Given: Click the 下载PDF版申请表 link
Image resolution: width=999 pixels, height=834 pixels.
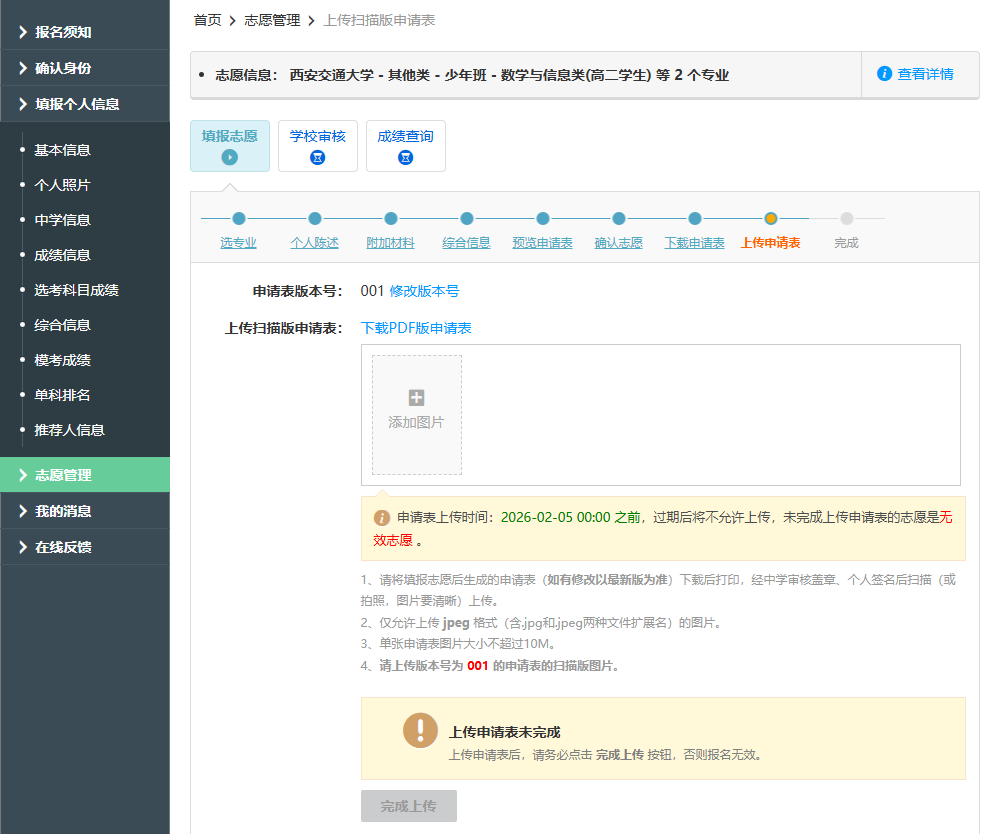Looking at the screenshot, I should click(x=416, y=328).
